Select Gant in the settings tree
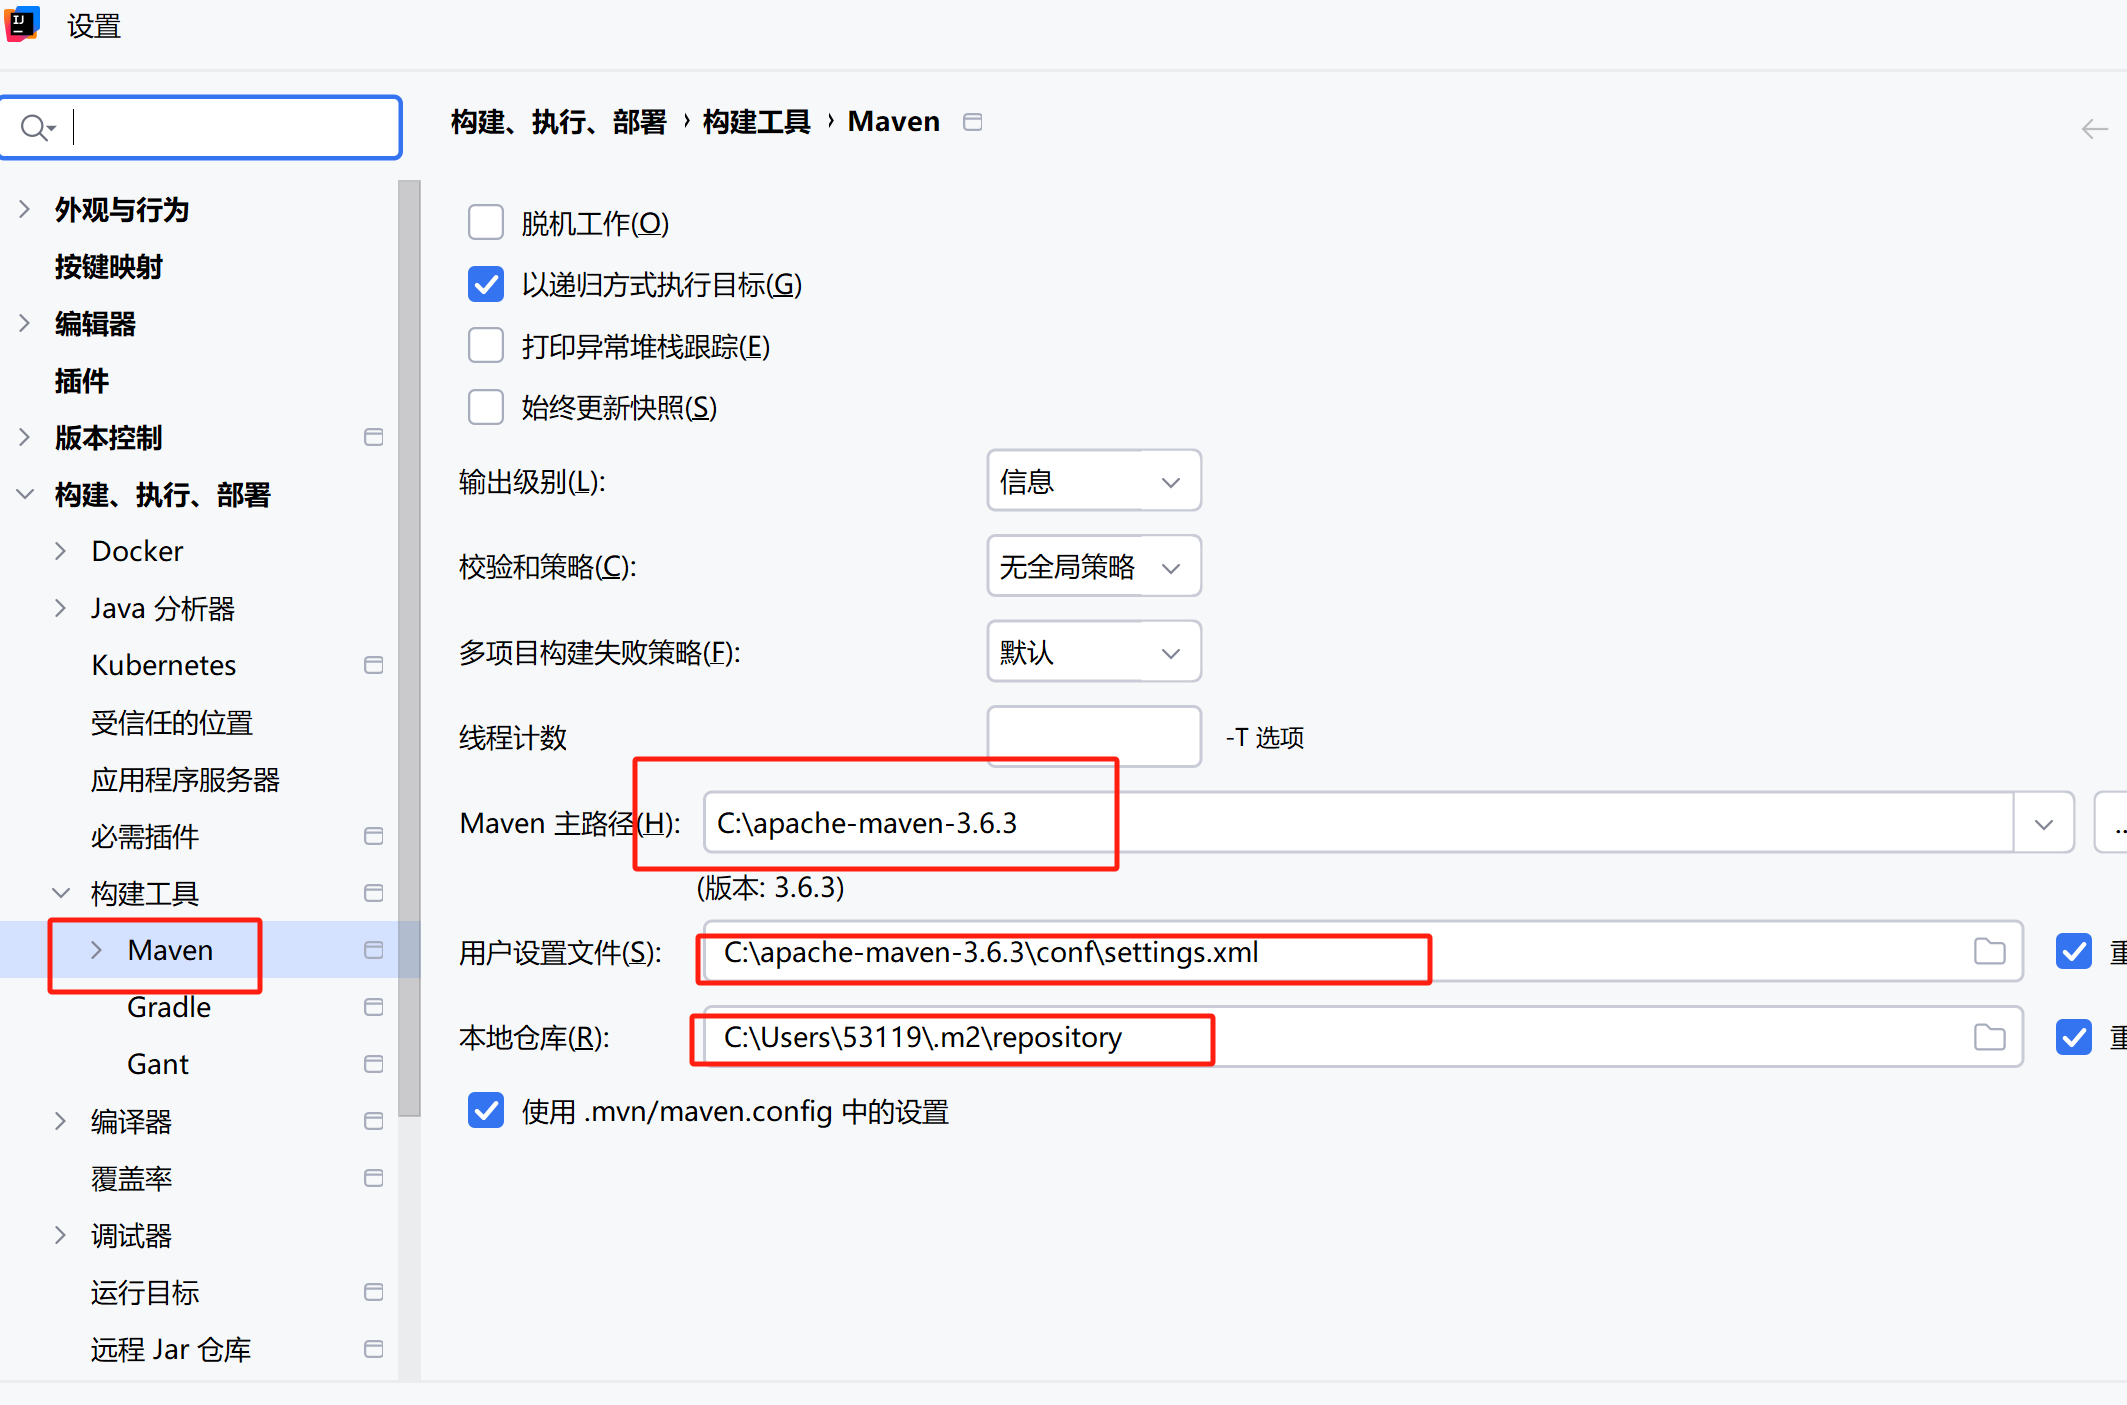The height and width of the screenshot is (1405, 2127). [x=158, y=1064]
